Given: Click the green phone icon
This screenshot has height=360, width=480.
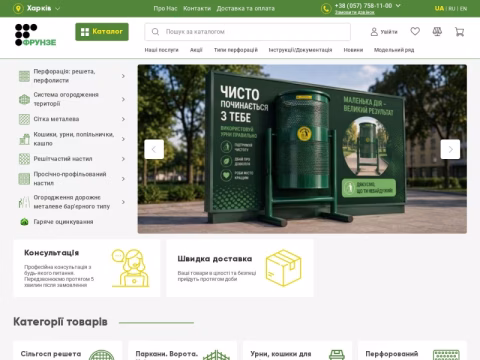Looking at the screenshot, I should coord(326,9).
